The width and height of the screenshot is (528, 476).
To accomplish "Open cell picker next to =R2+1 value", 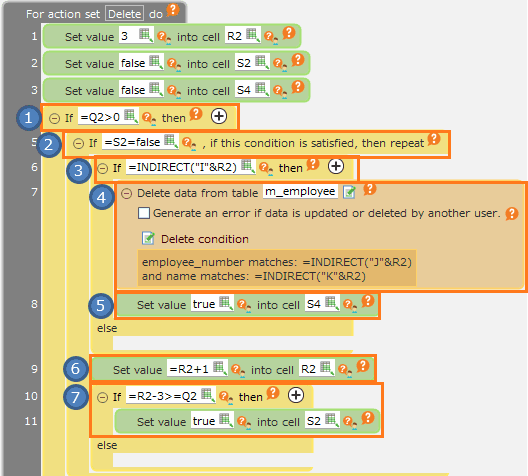I will pos(220,368).
